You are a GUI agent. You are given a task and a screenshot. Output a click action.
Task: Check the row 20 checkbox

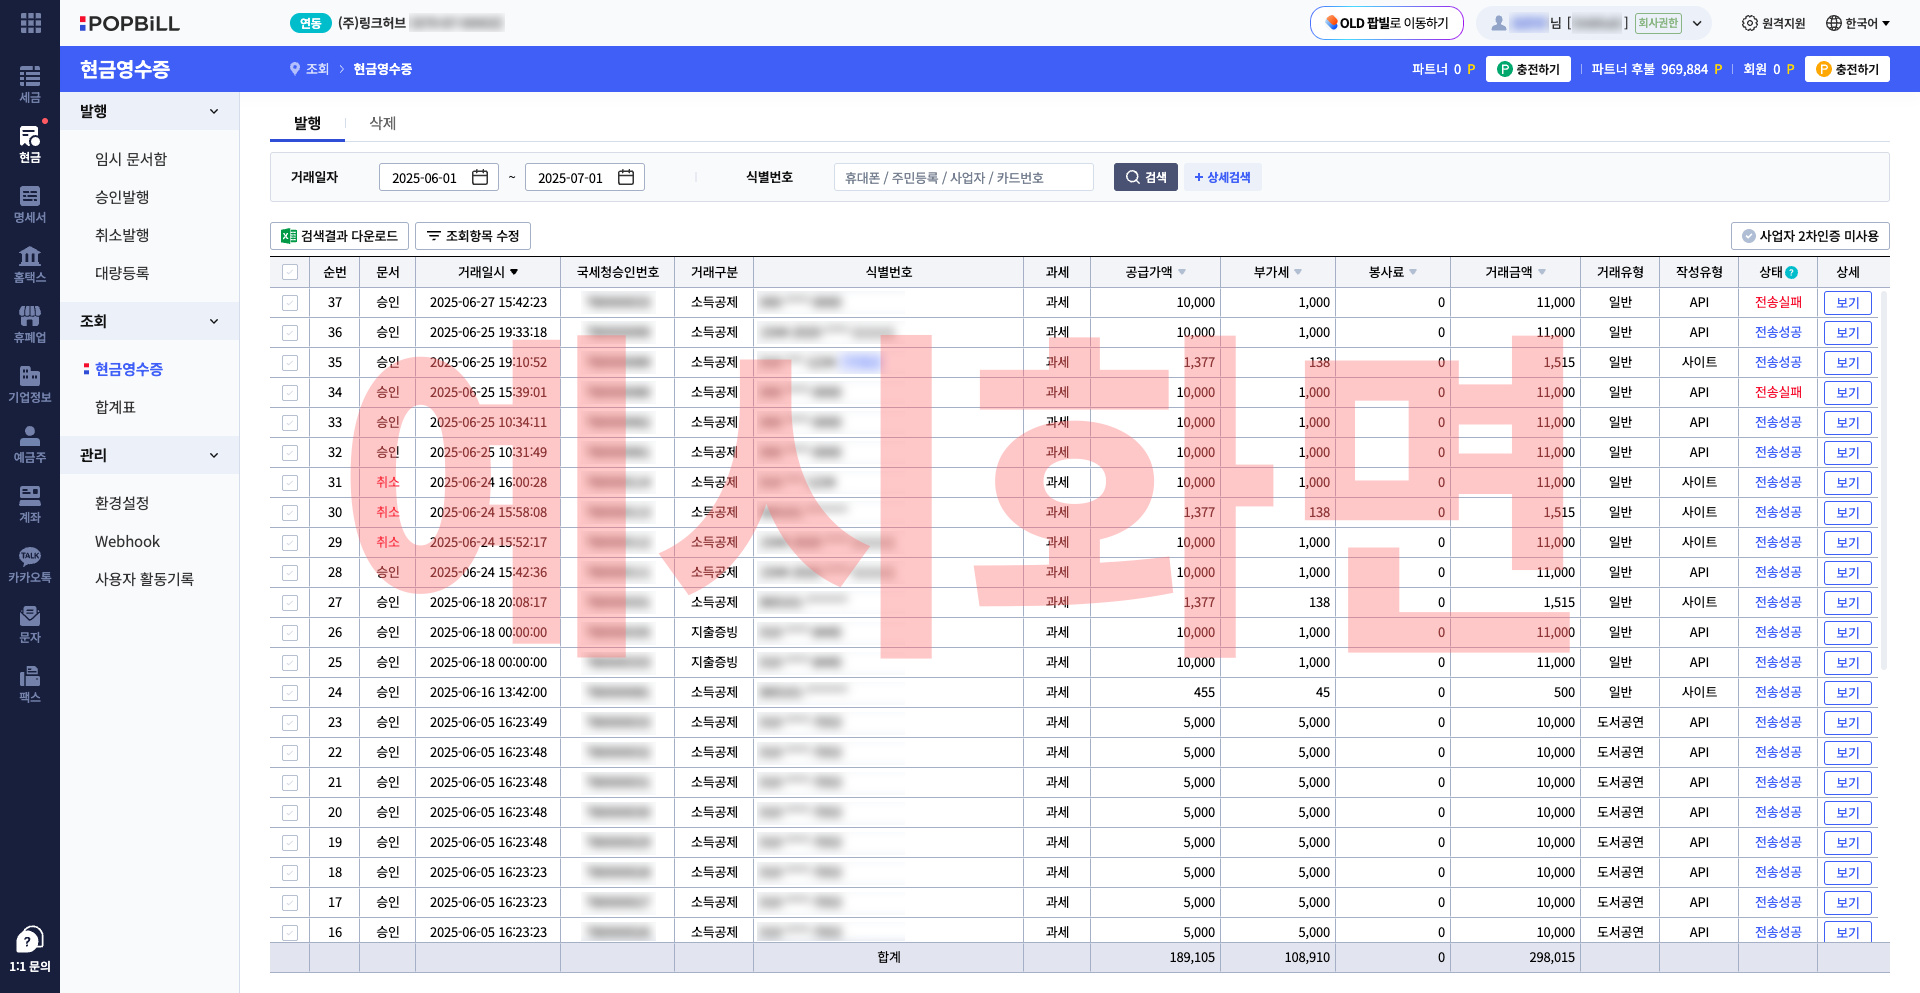point(290,812)
